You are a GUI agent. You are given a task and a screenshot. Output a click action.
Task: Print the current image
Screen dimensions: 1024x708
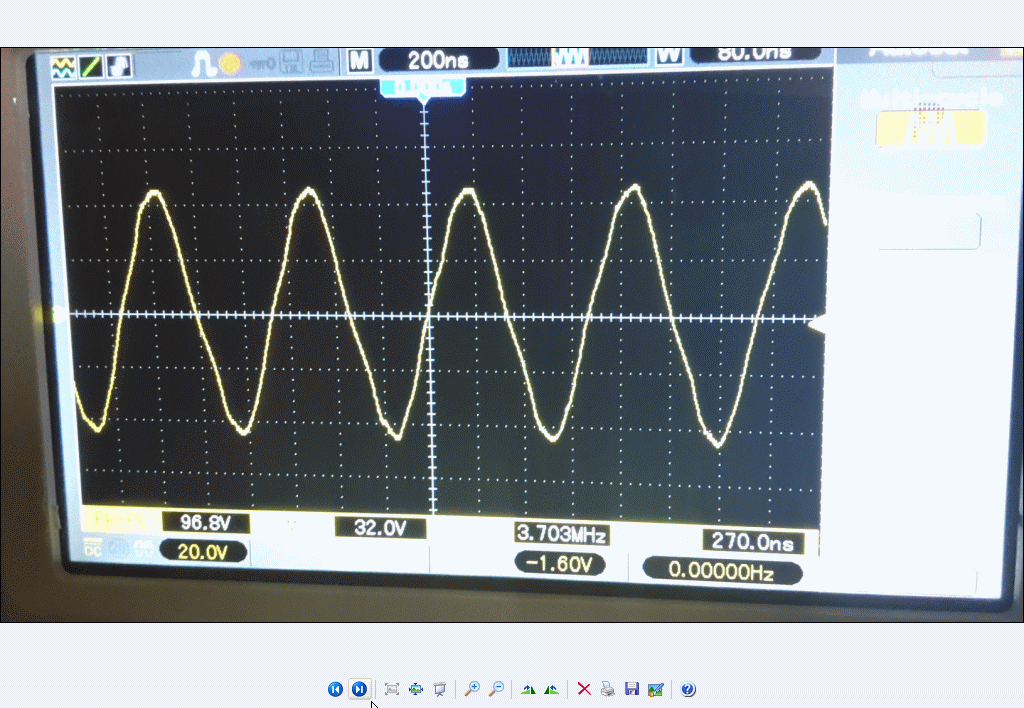[x=607, y=689]
